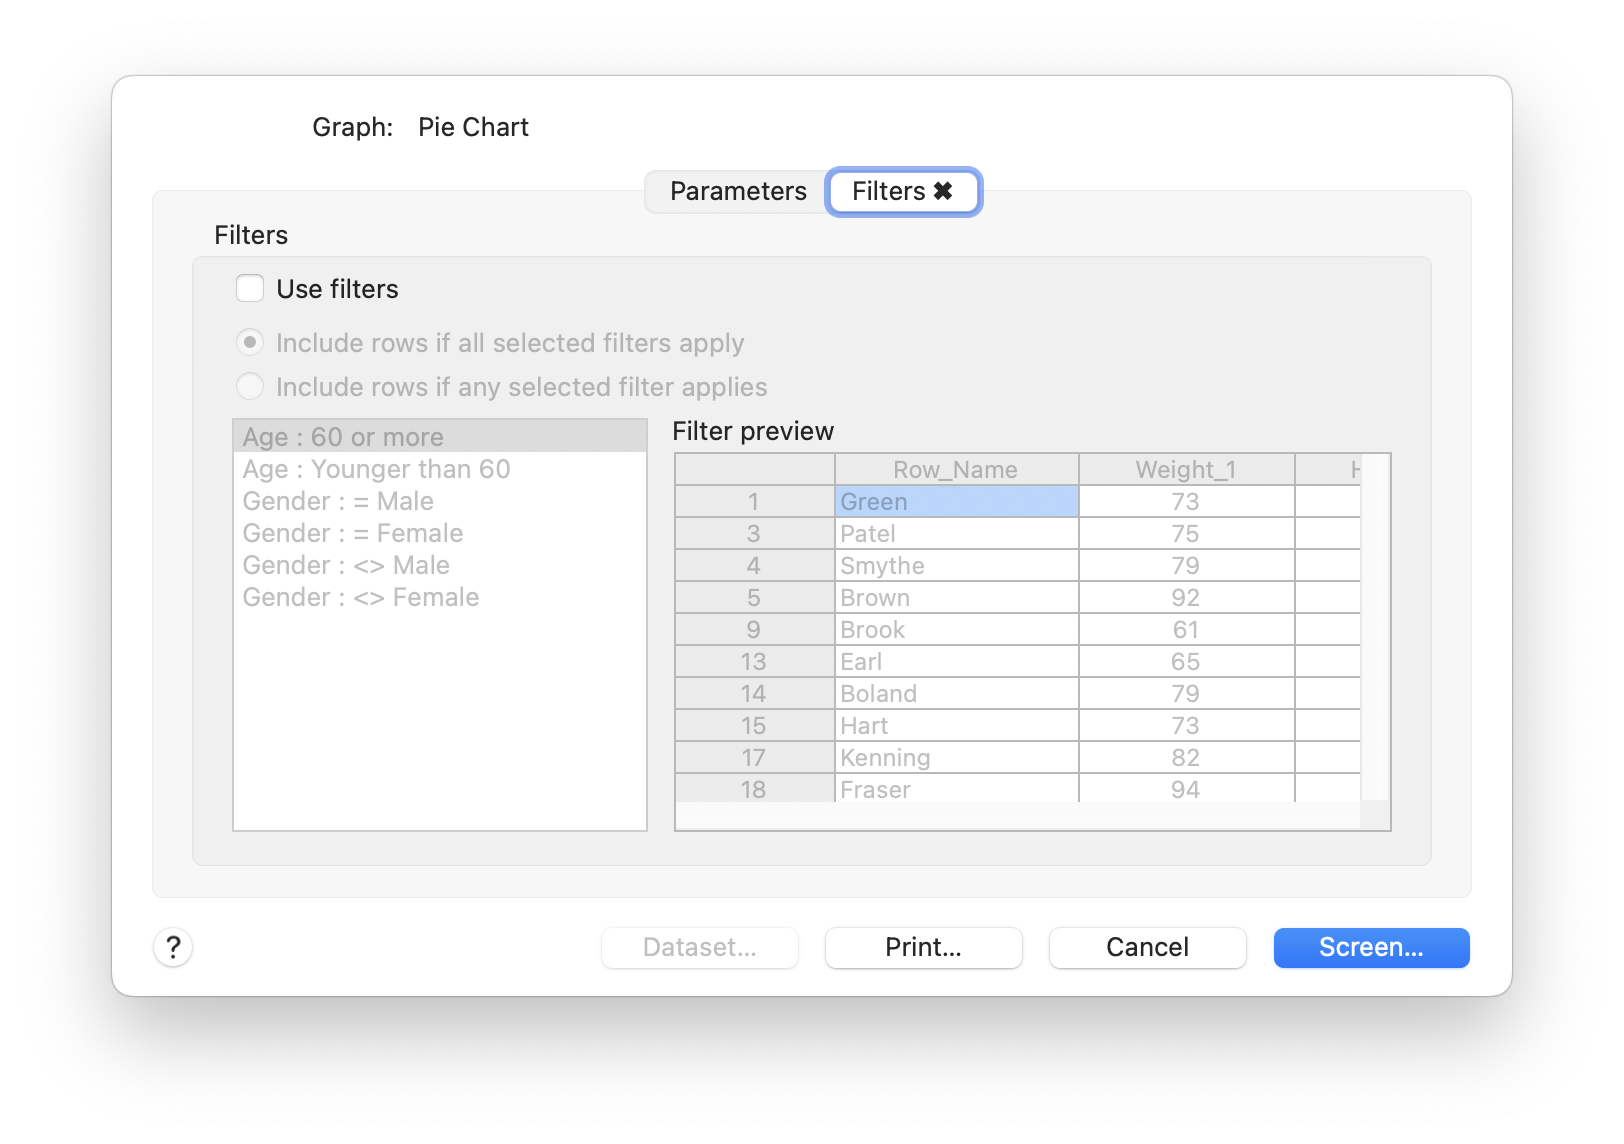This screenshot has height=1144, width=1624.
Task: Switch to the Parameters tab
Action: (739, 191)
